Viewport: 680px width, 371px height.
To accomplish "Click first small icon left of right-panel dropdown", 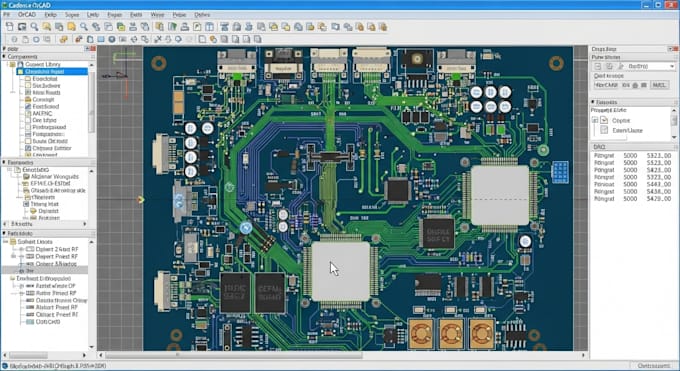I will [598, 66].
